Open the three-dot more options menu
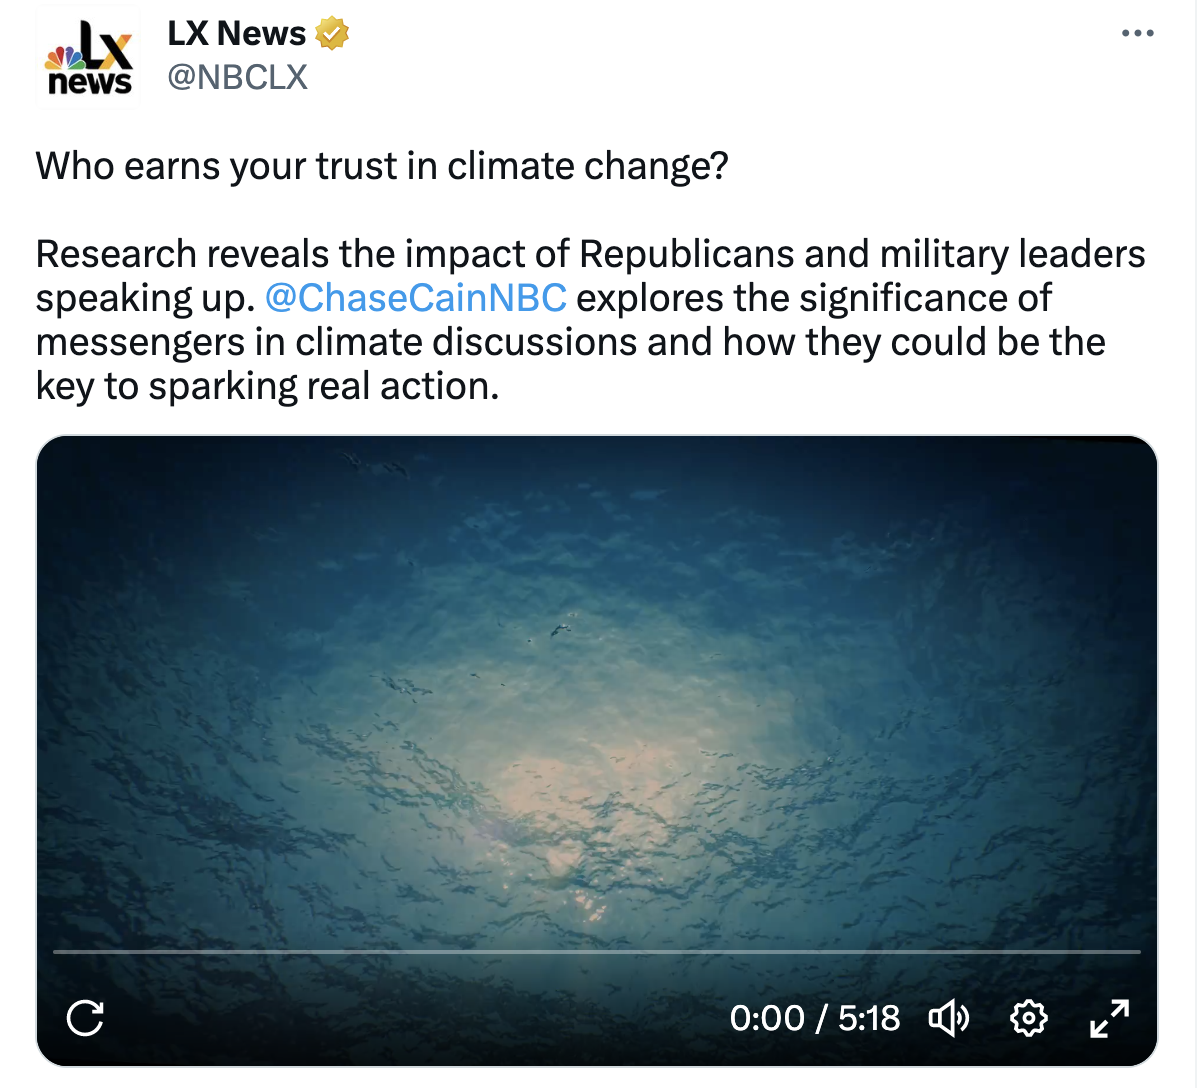This screenshot has width=1198, height=1088. [x=1137, y=33]
